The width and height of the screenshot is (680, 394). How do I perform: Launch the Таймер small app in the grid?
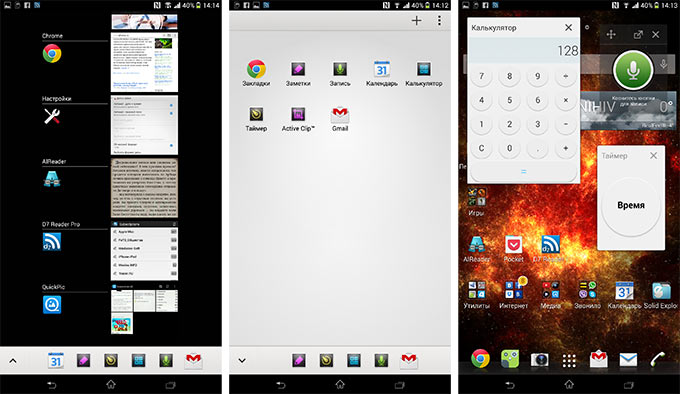click(x=256, y=119)
